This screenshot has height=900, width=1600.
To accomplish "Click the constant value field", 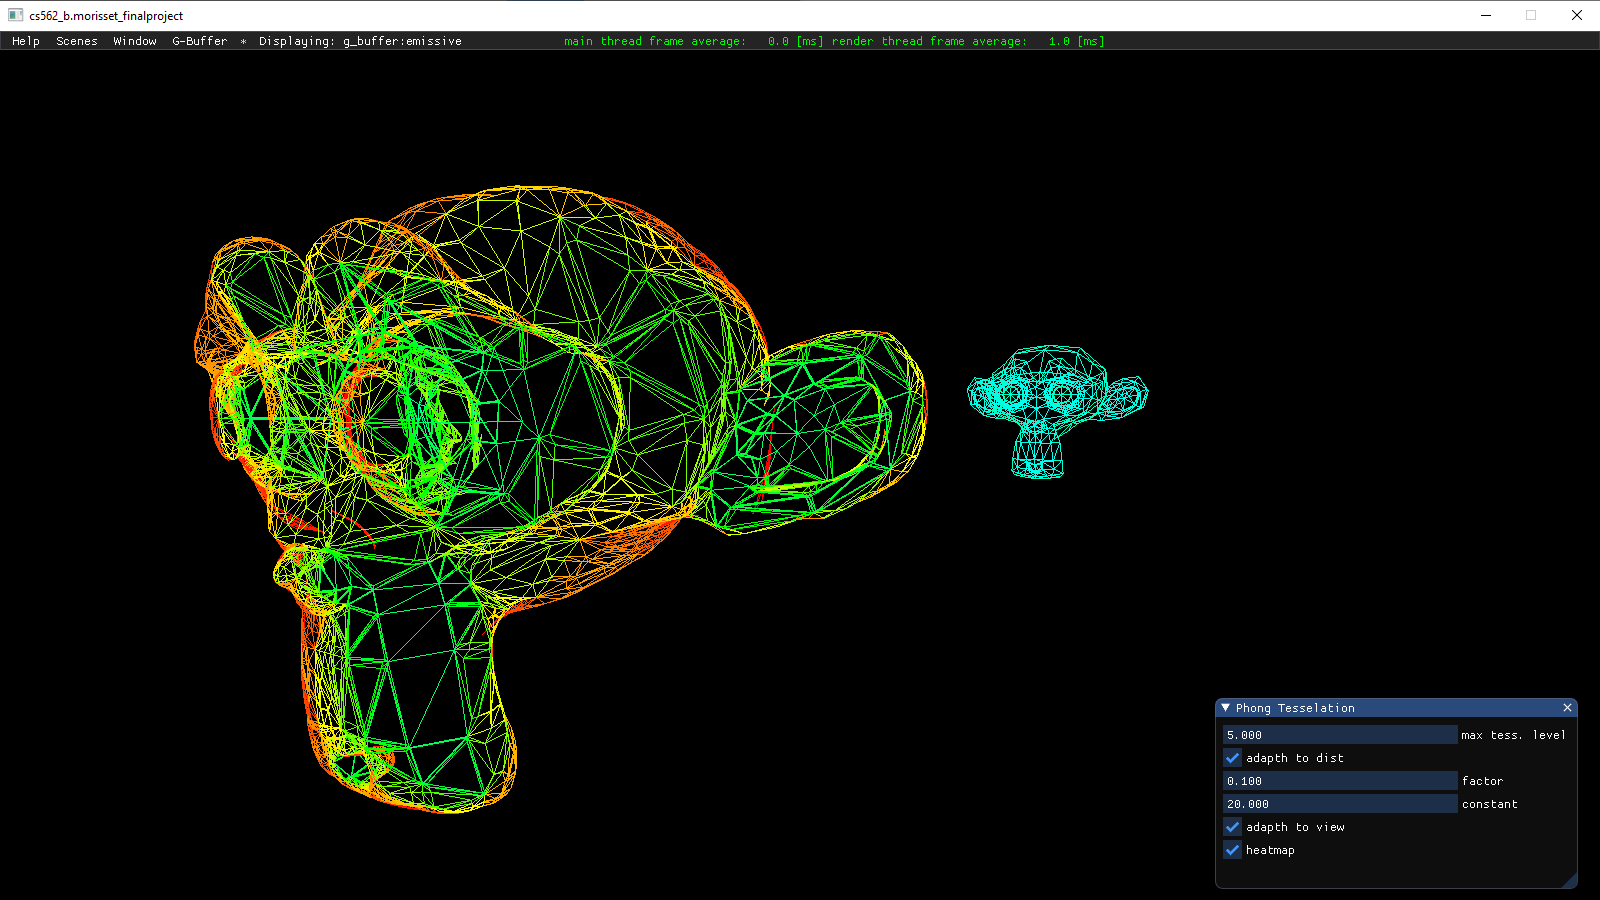I will [1339, 804].
